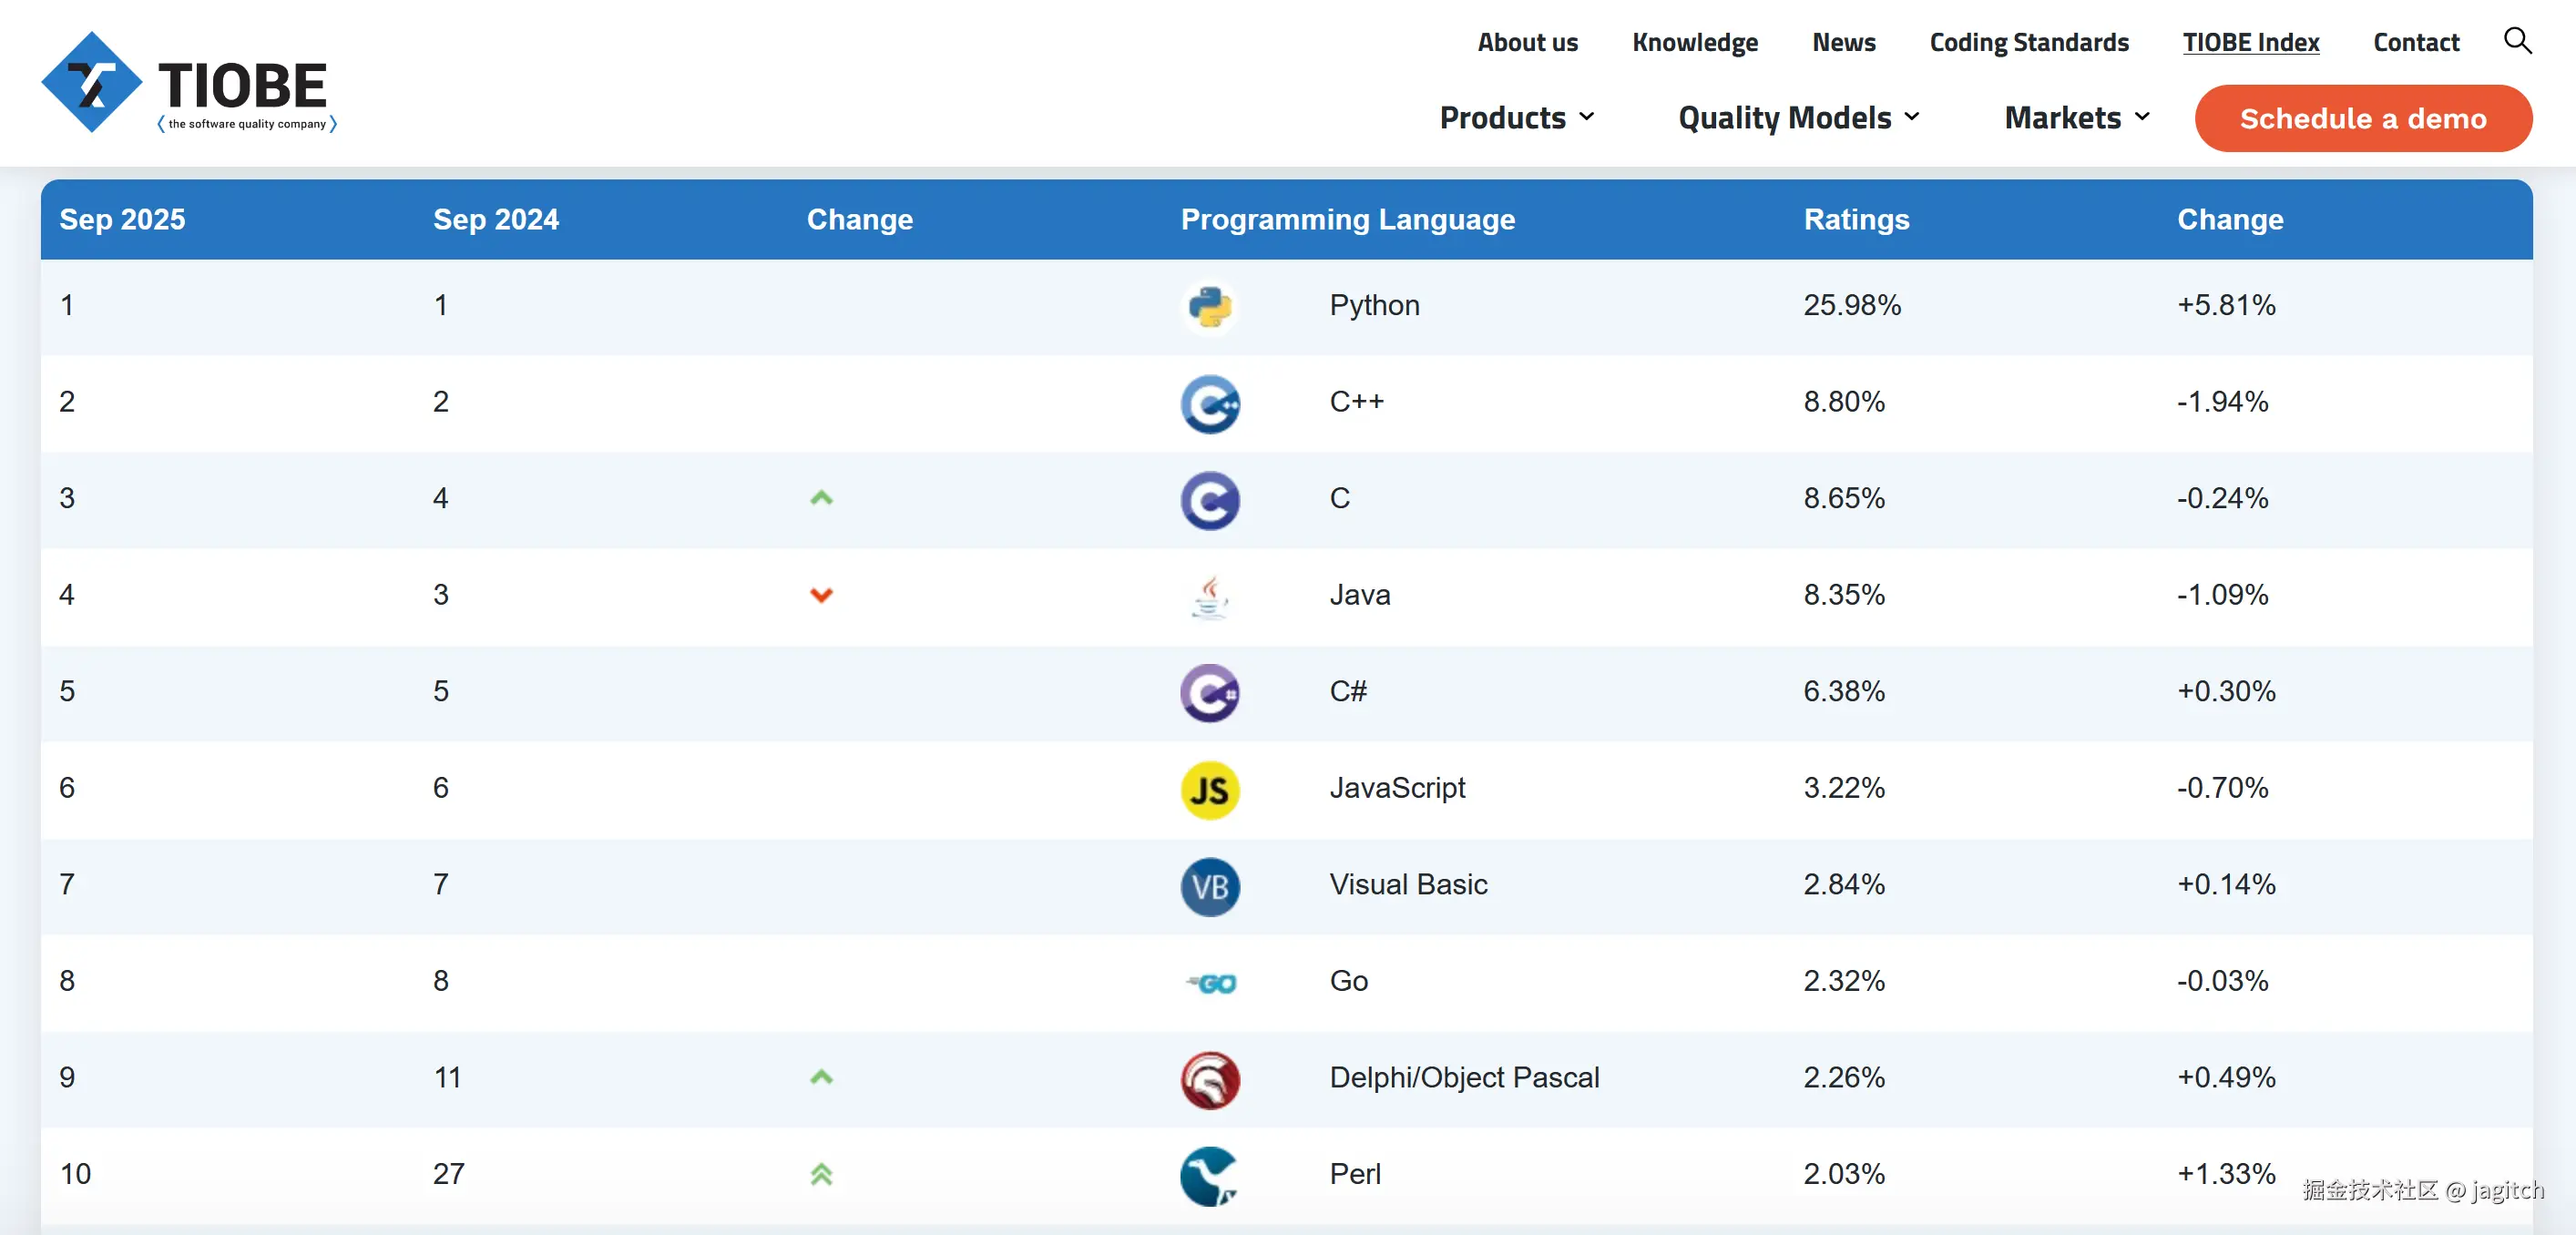The image size is (2576, 1235).
Task: Go to the Coding Standards page
Action: (2028, 42)
